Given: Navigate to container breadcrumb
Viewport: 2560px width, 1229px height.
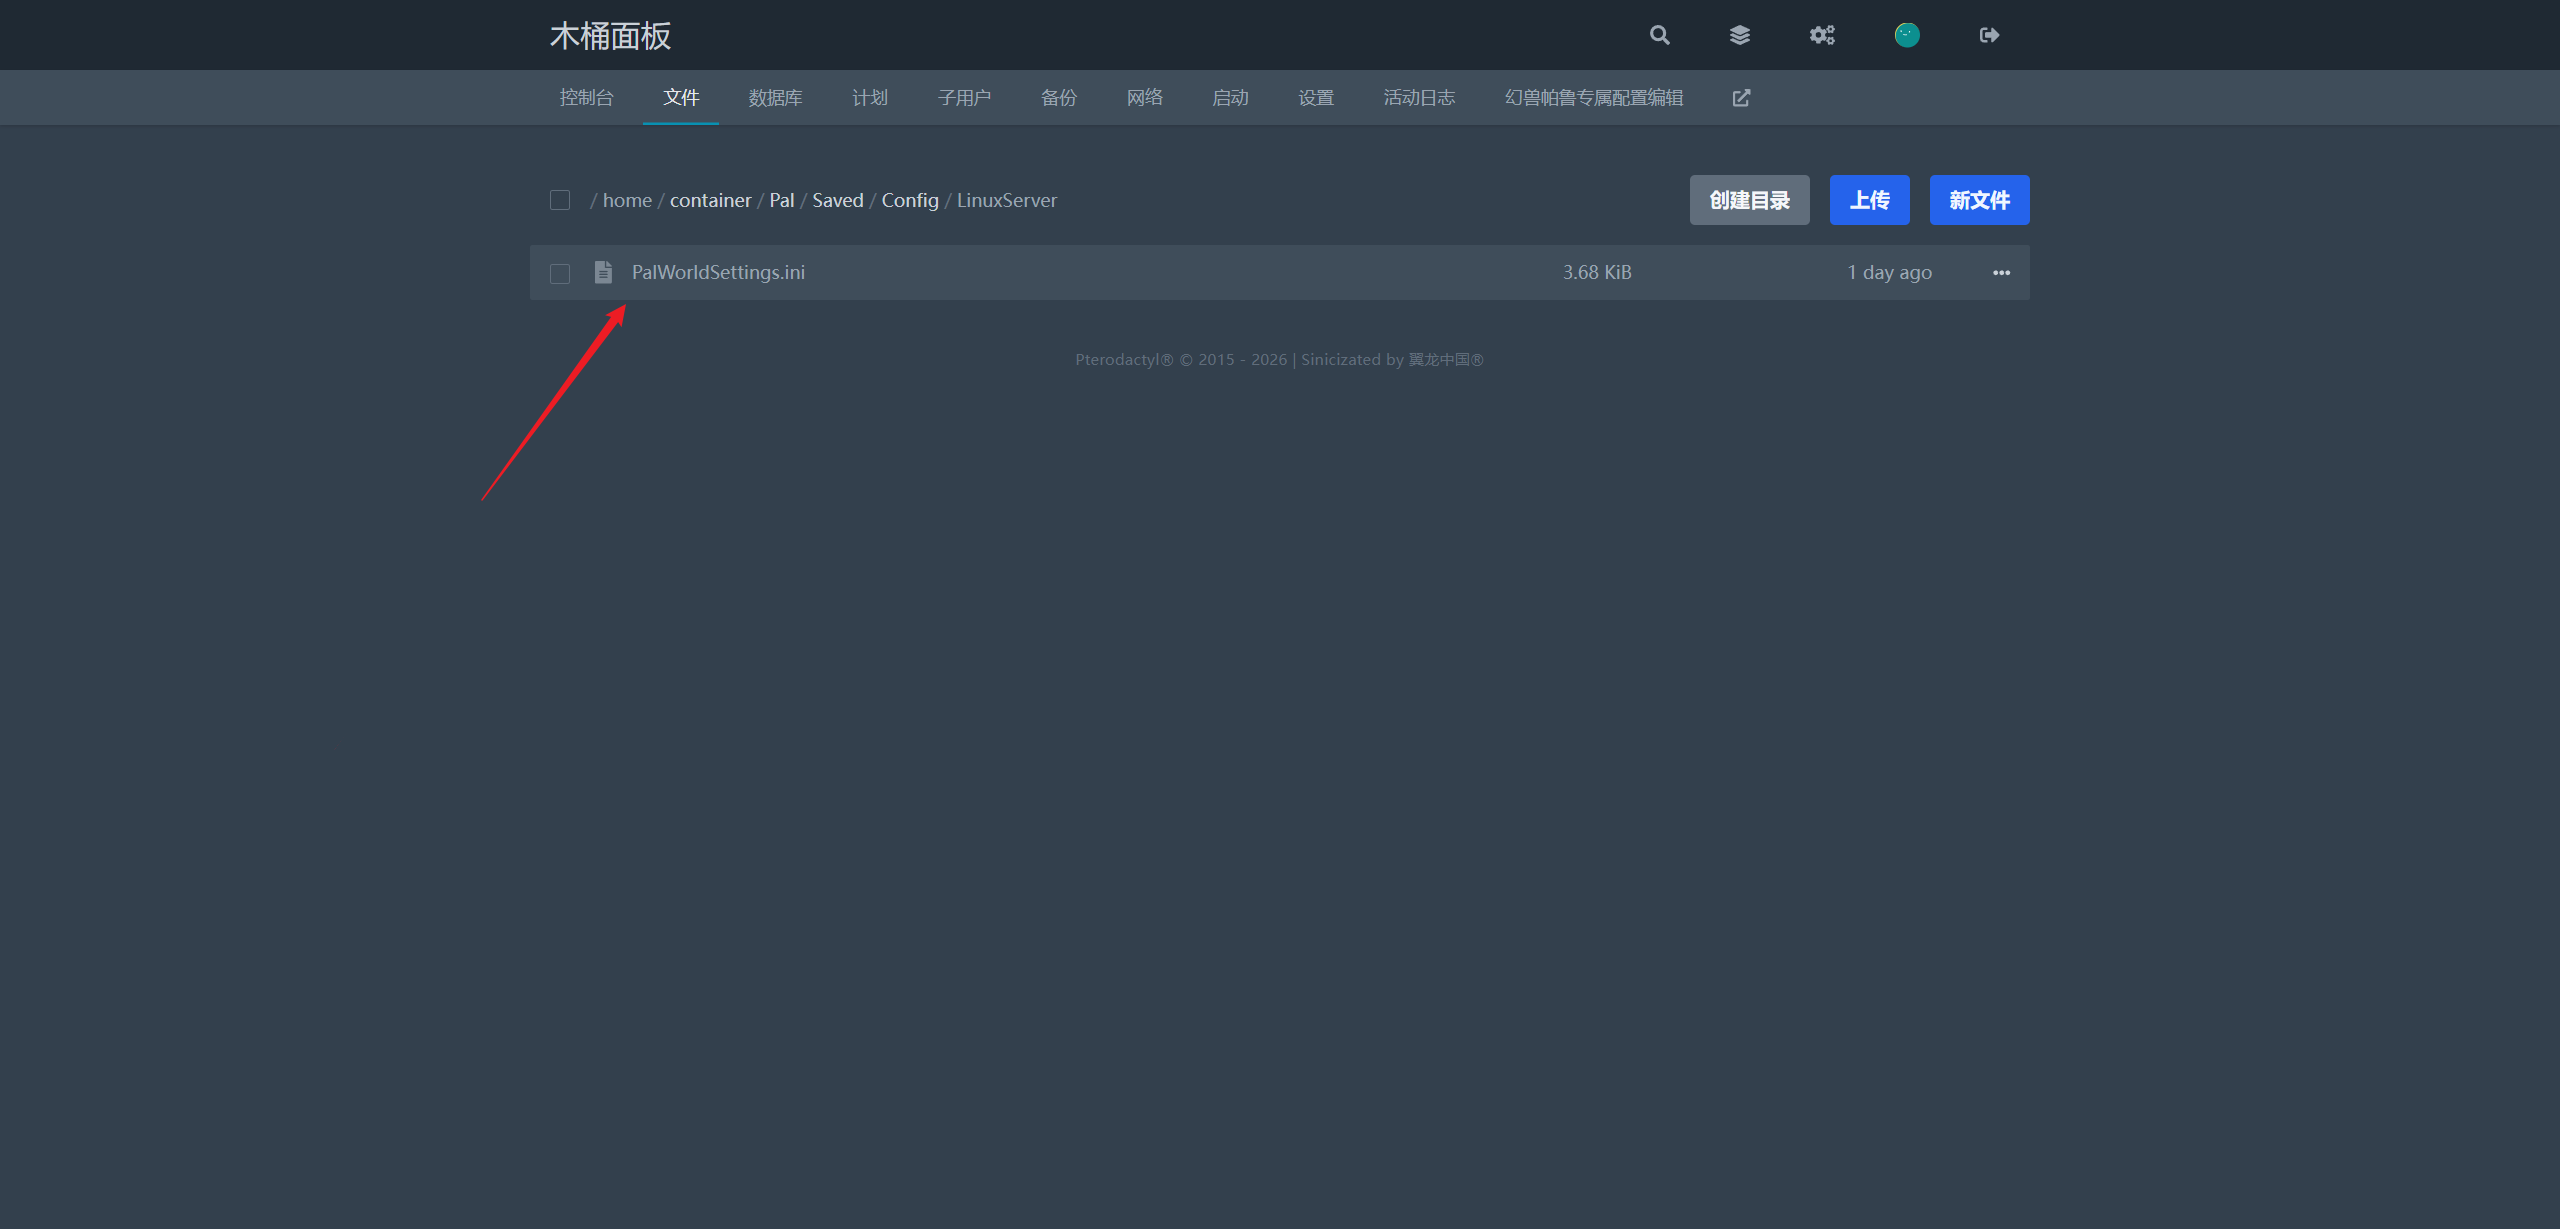Looking at the screenshot, I should tap(710, 200).
